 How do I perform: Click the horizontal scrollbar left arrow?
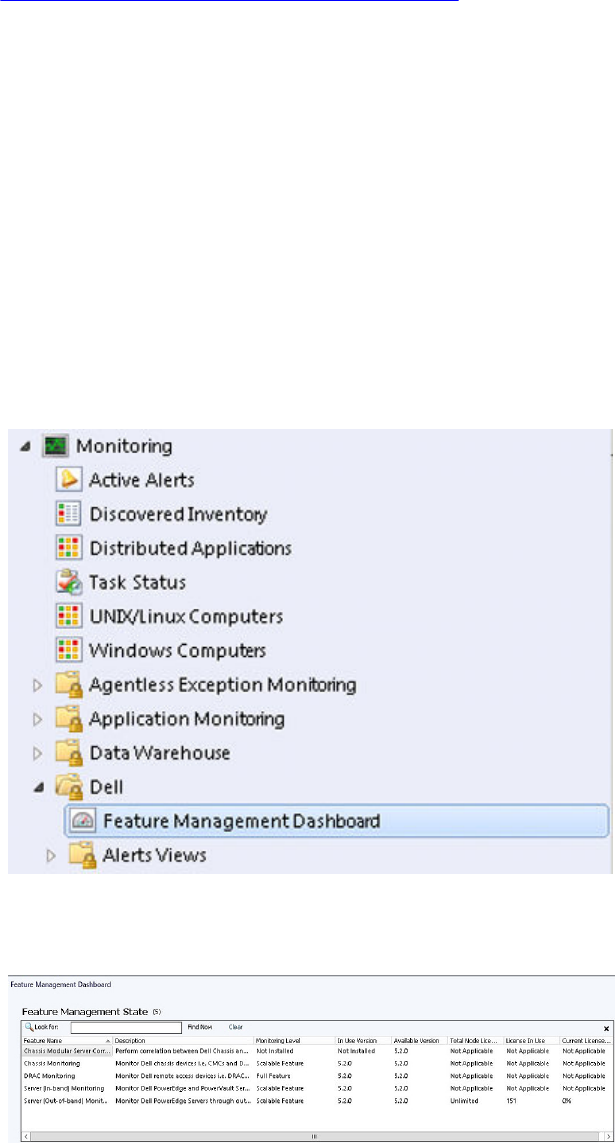(26, 1136)
